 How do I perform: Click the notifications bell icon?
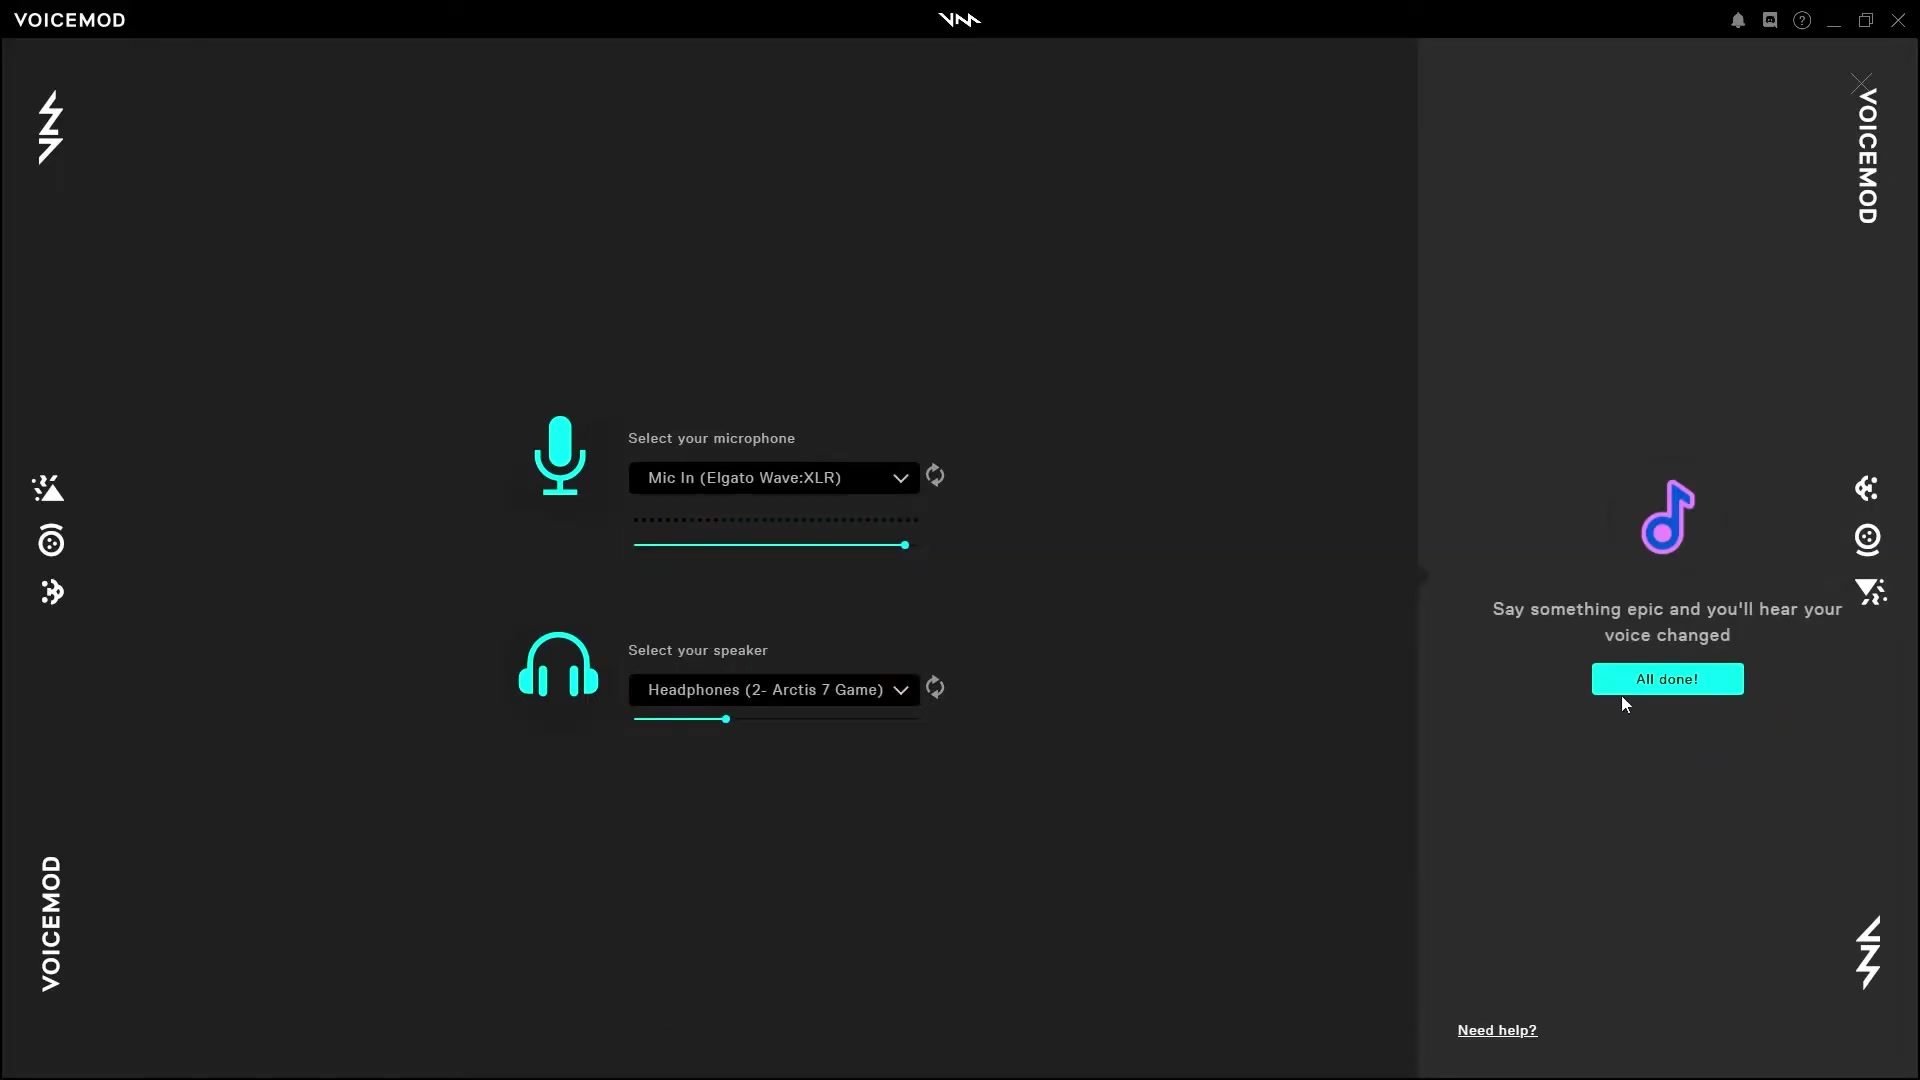(x=1738, y=20)
